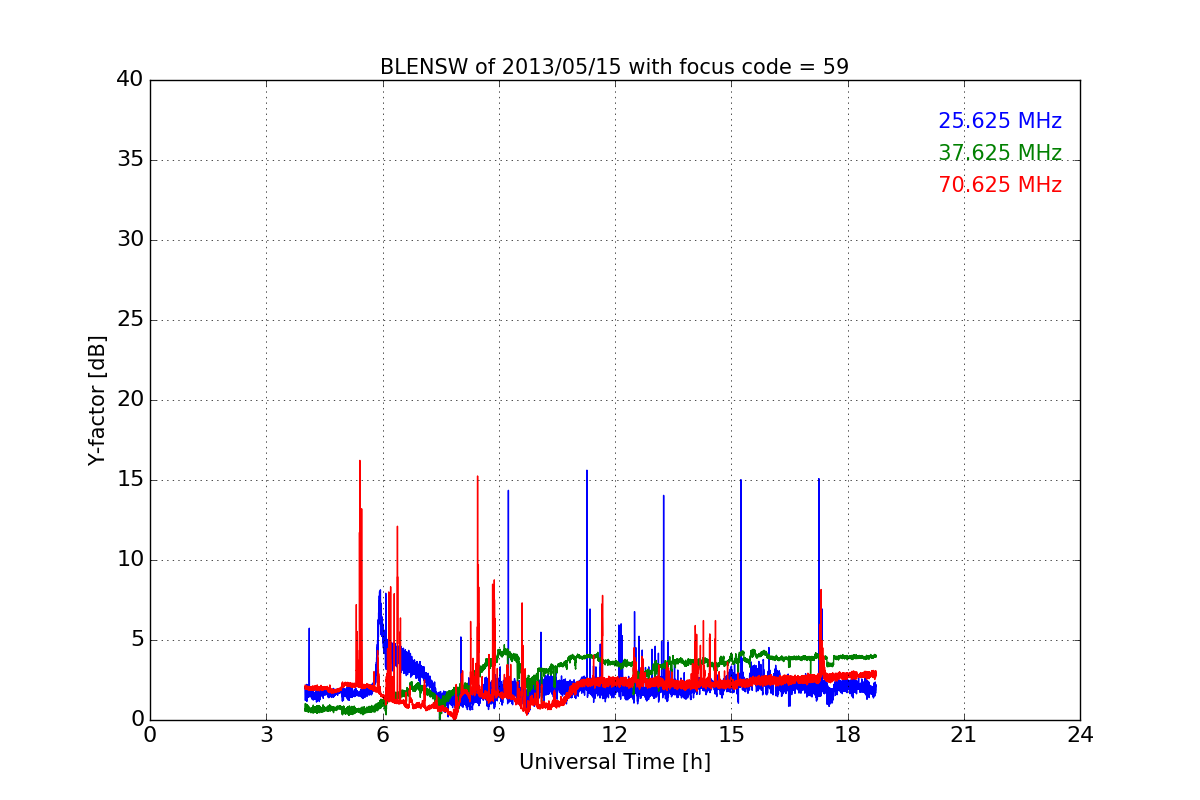This screenshot has height=800, width=1200.
Task: Select the 37.625 MHz legend label
Action: pyautogui.click(x=1000, y=154)
